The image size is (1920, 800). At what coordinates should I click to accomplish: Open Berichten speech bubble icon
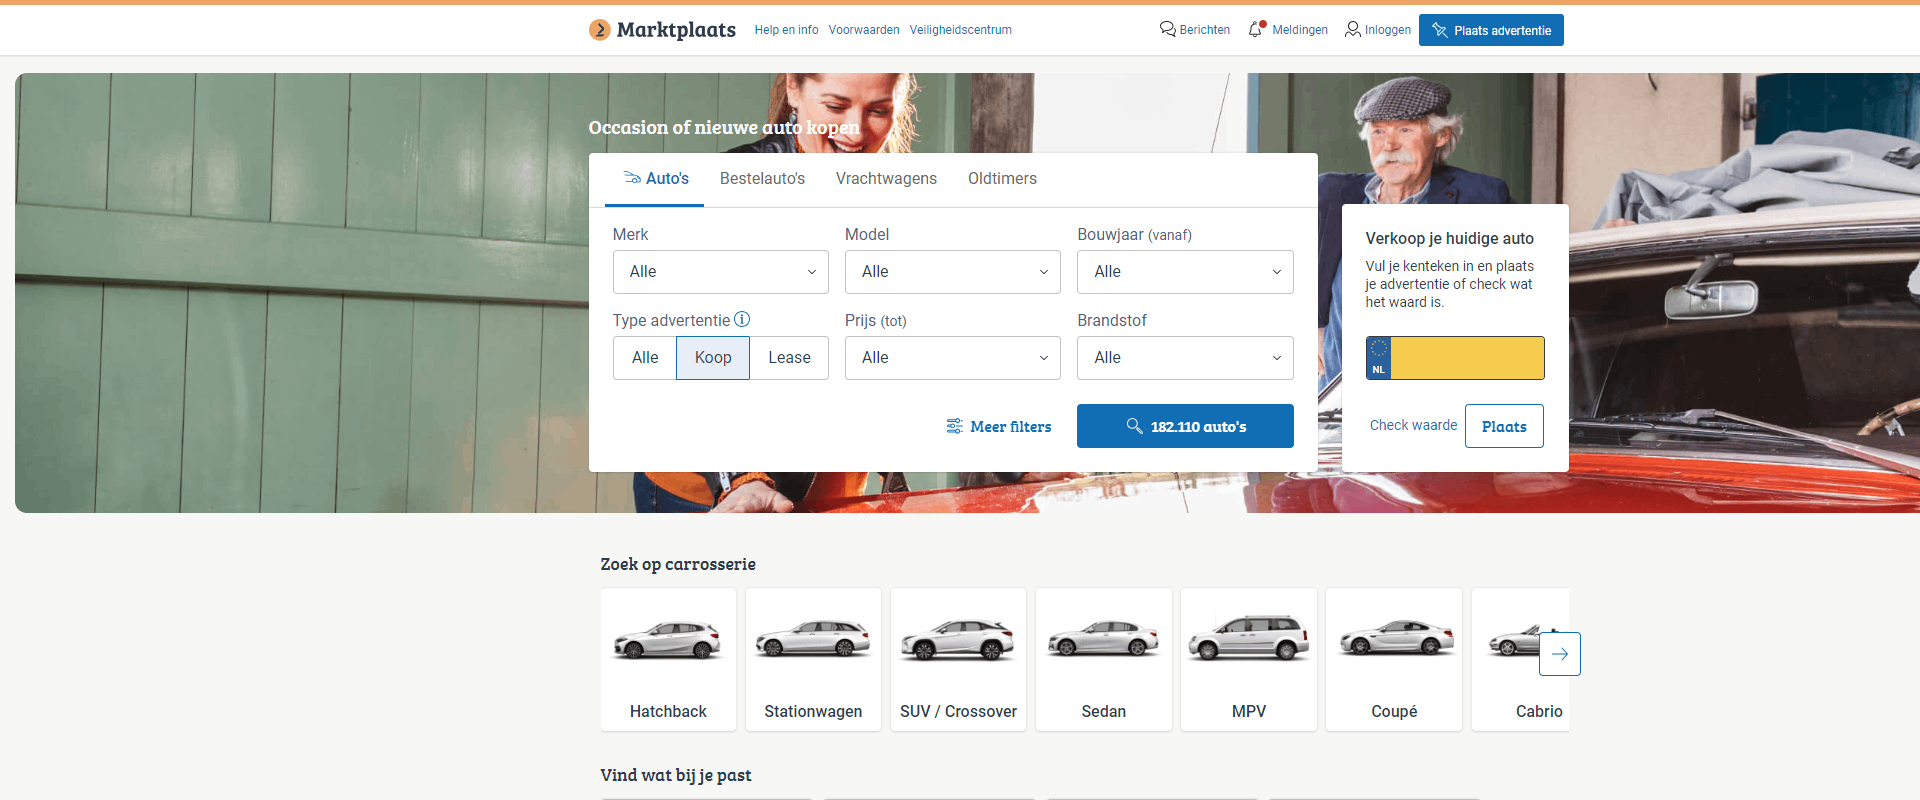coord(1167,30)
